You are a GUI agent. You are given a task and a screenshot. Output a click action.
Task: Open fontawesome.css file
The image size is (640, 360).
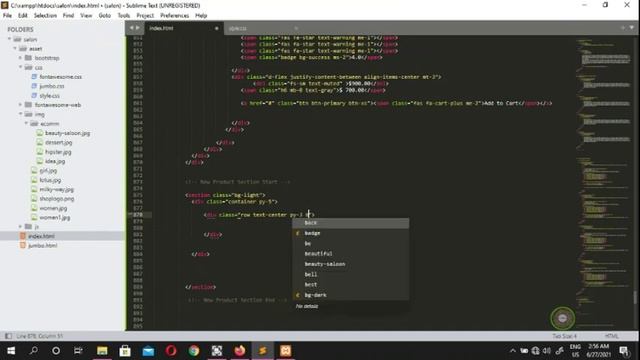coord(60,77)
